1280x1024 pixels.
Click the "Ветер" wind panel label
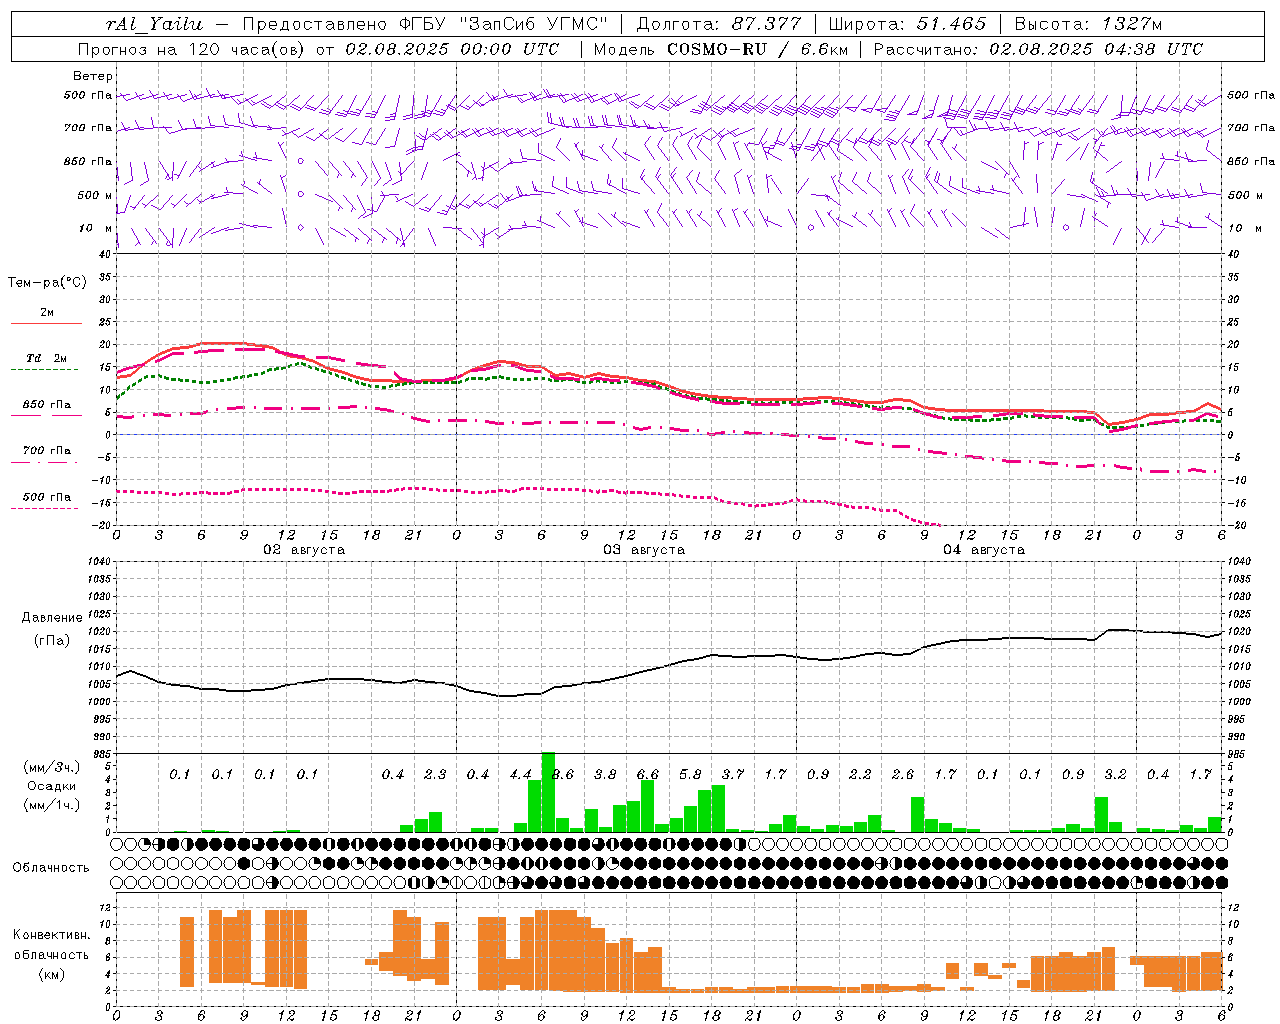[93, 76]
